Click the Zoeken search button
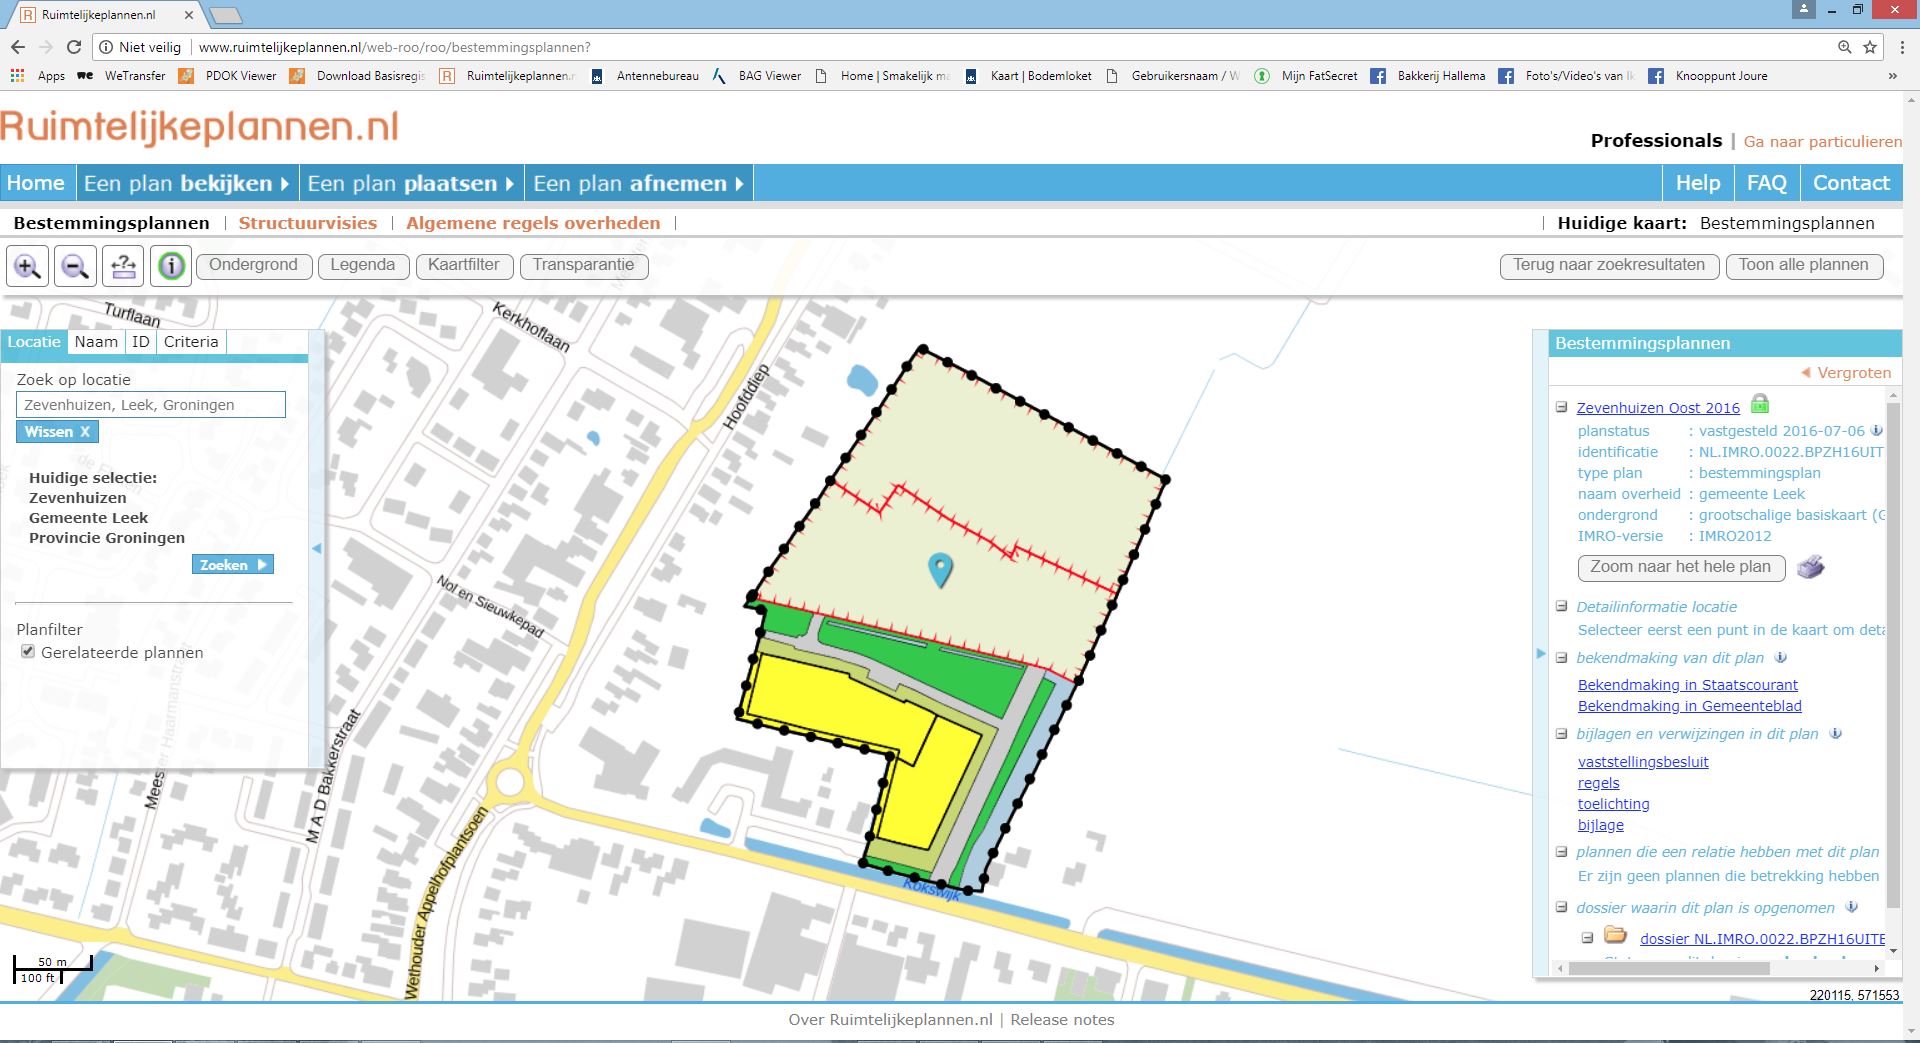 coord(233,565)
